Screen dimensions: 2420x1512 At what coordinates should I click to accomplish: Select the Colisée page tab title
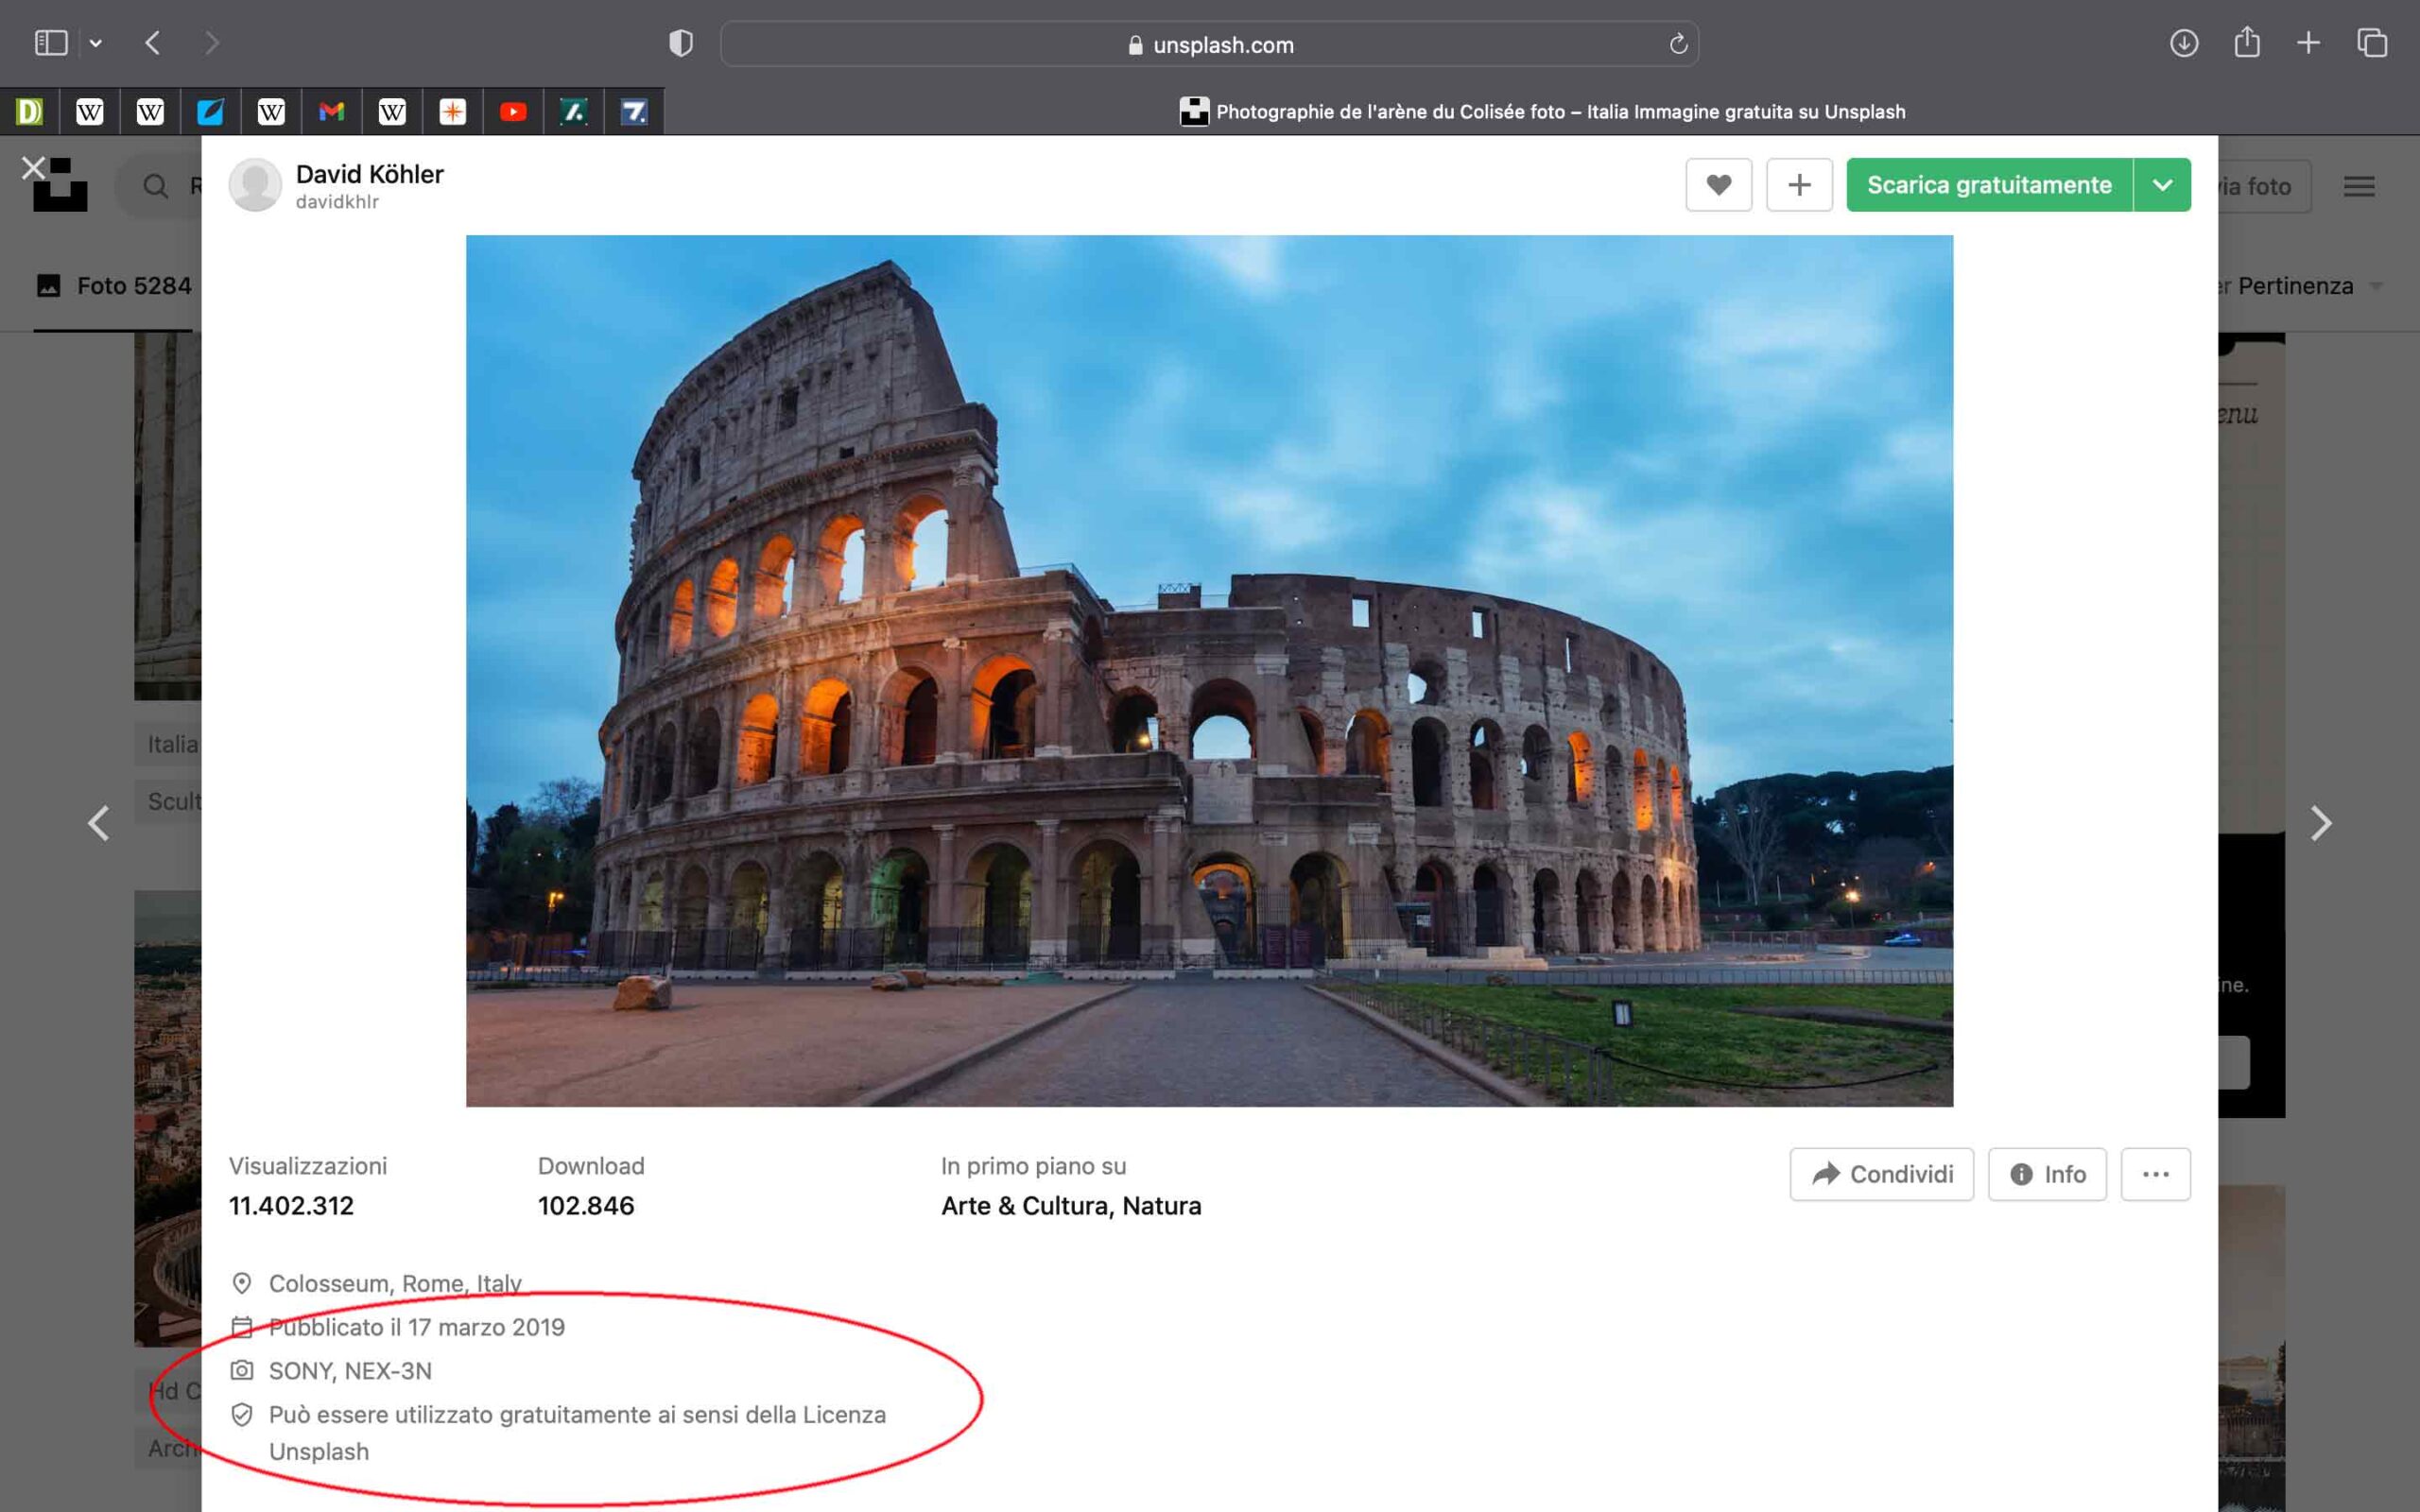click(1545, 111)
